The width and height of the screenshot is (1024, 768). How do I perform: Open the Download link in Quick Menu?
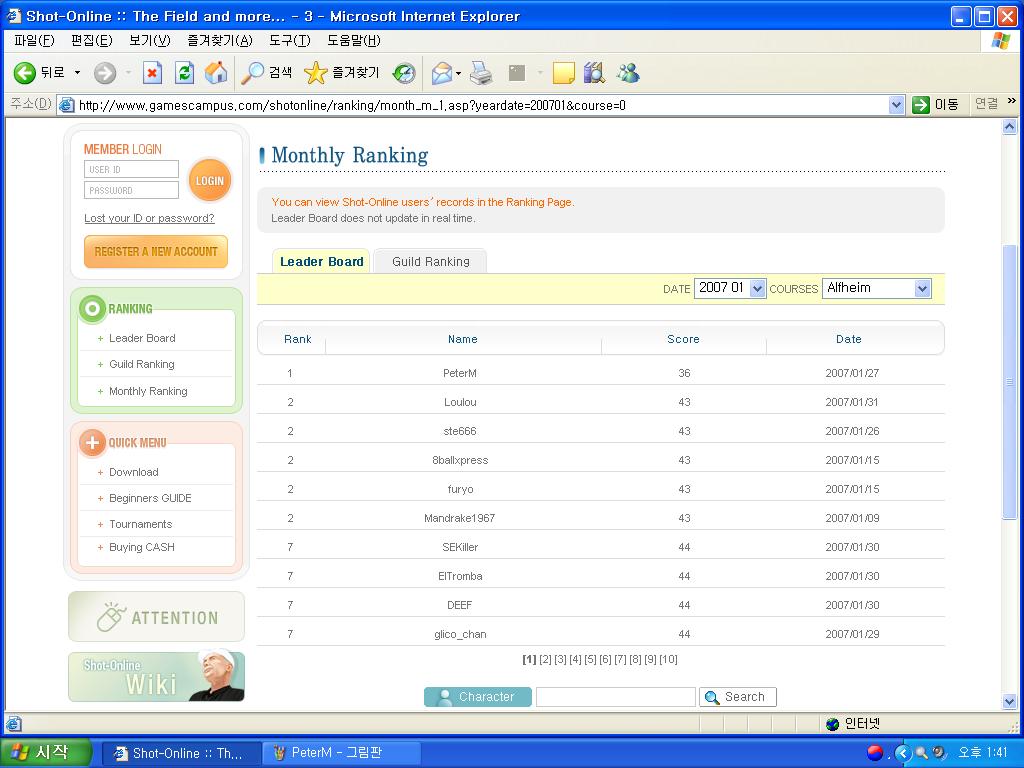pyautogui.click(x=133, y=472)
